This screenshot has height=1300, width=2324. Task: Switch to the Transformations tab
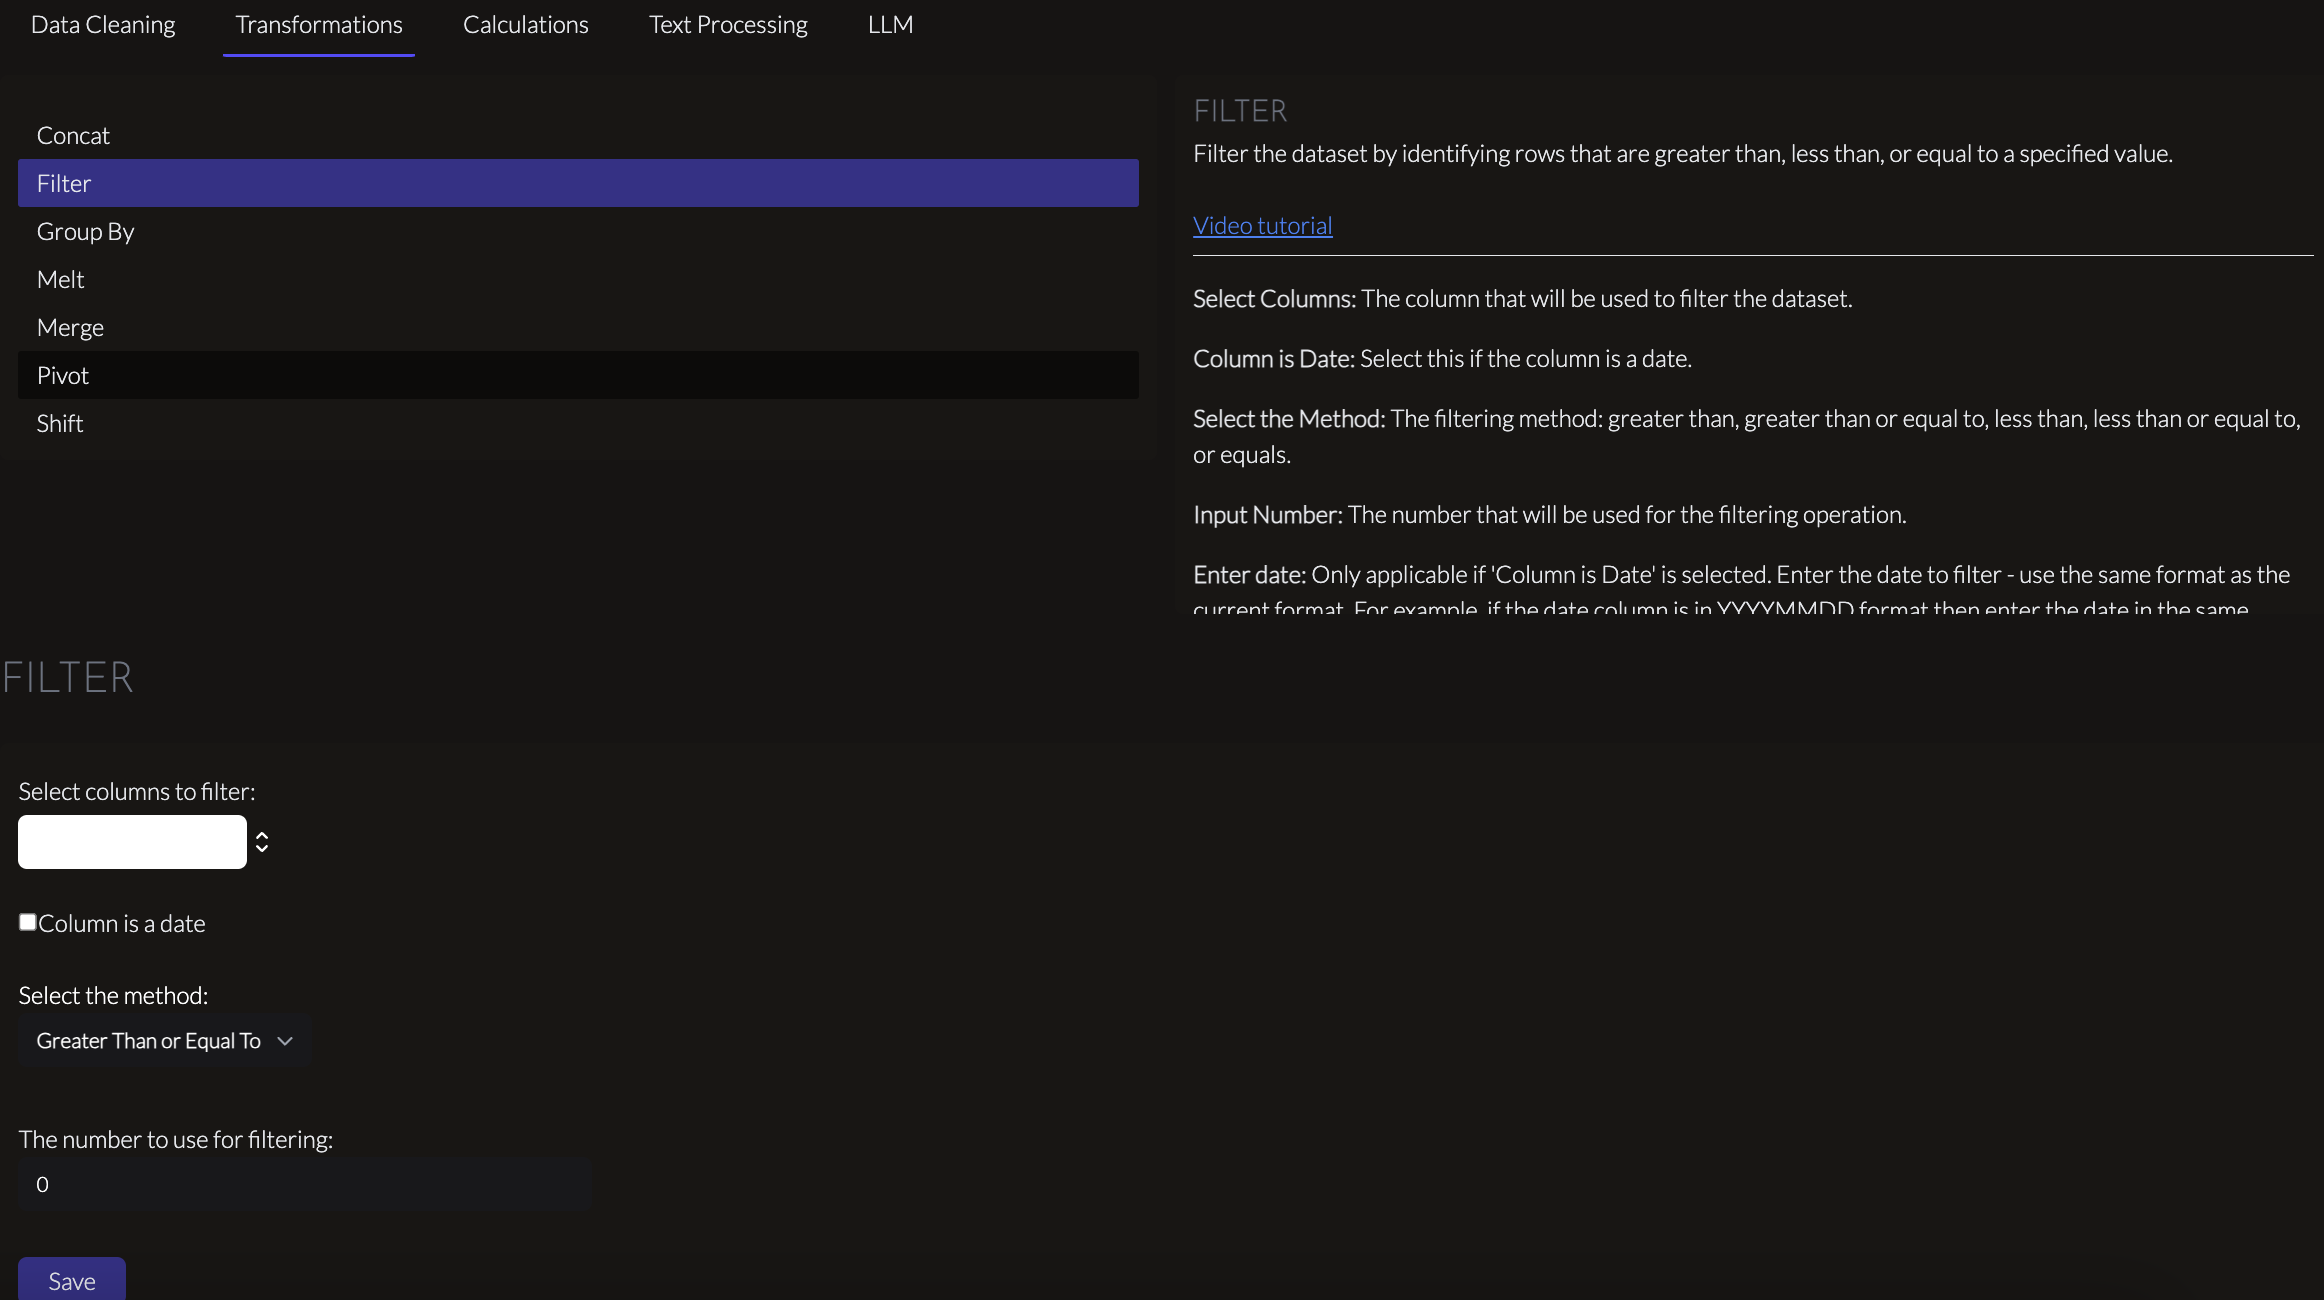[319, 25]
